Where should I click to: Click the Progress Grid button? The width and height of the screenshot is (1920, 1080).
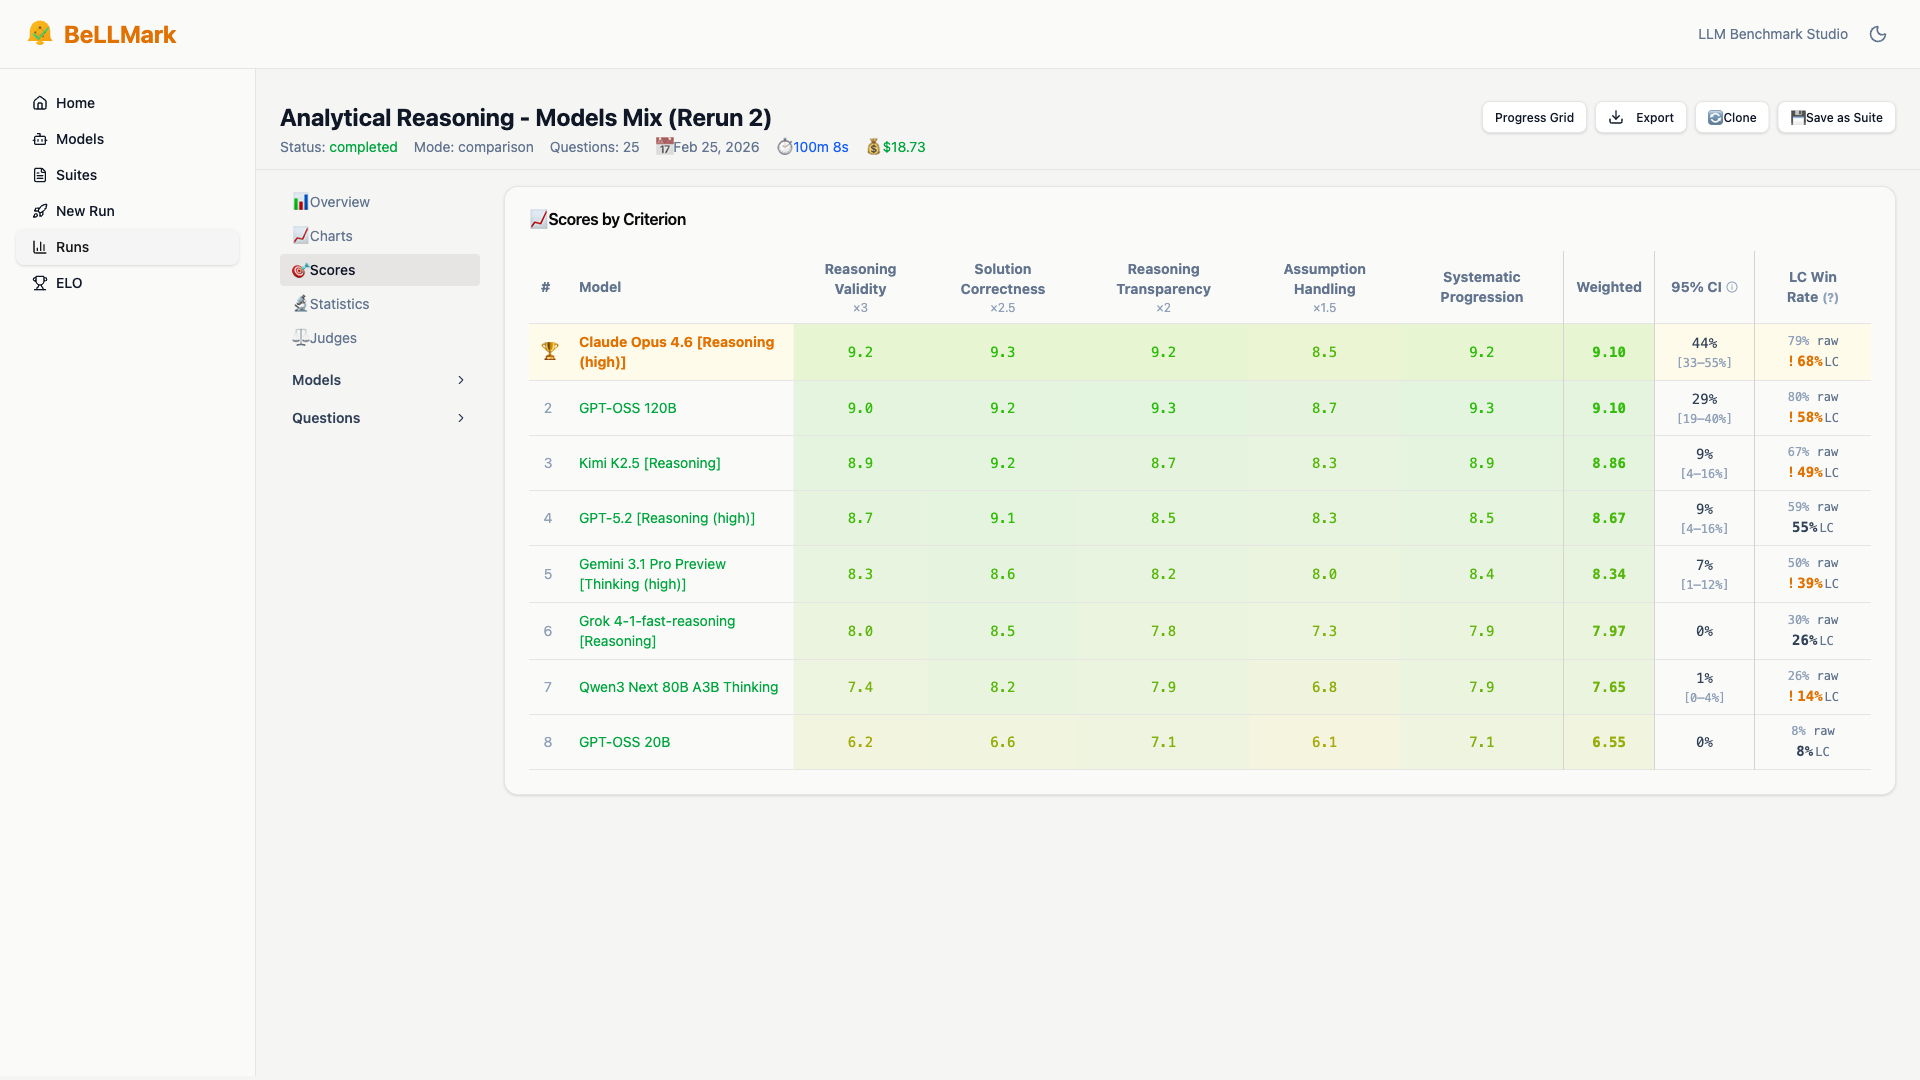(1535, 117)
